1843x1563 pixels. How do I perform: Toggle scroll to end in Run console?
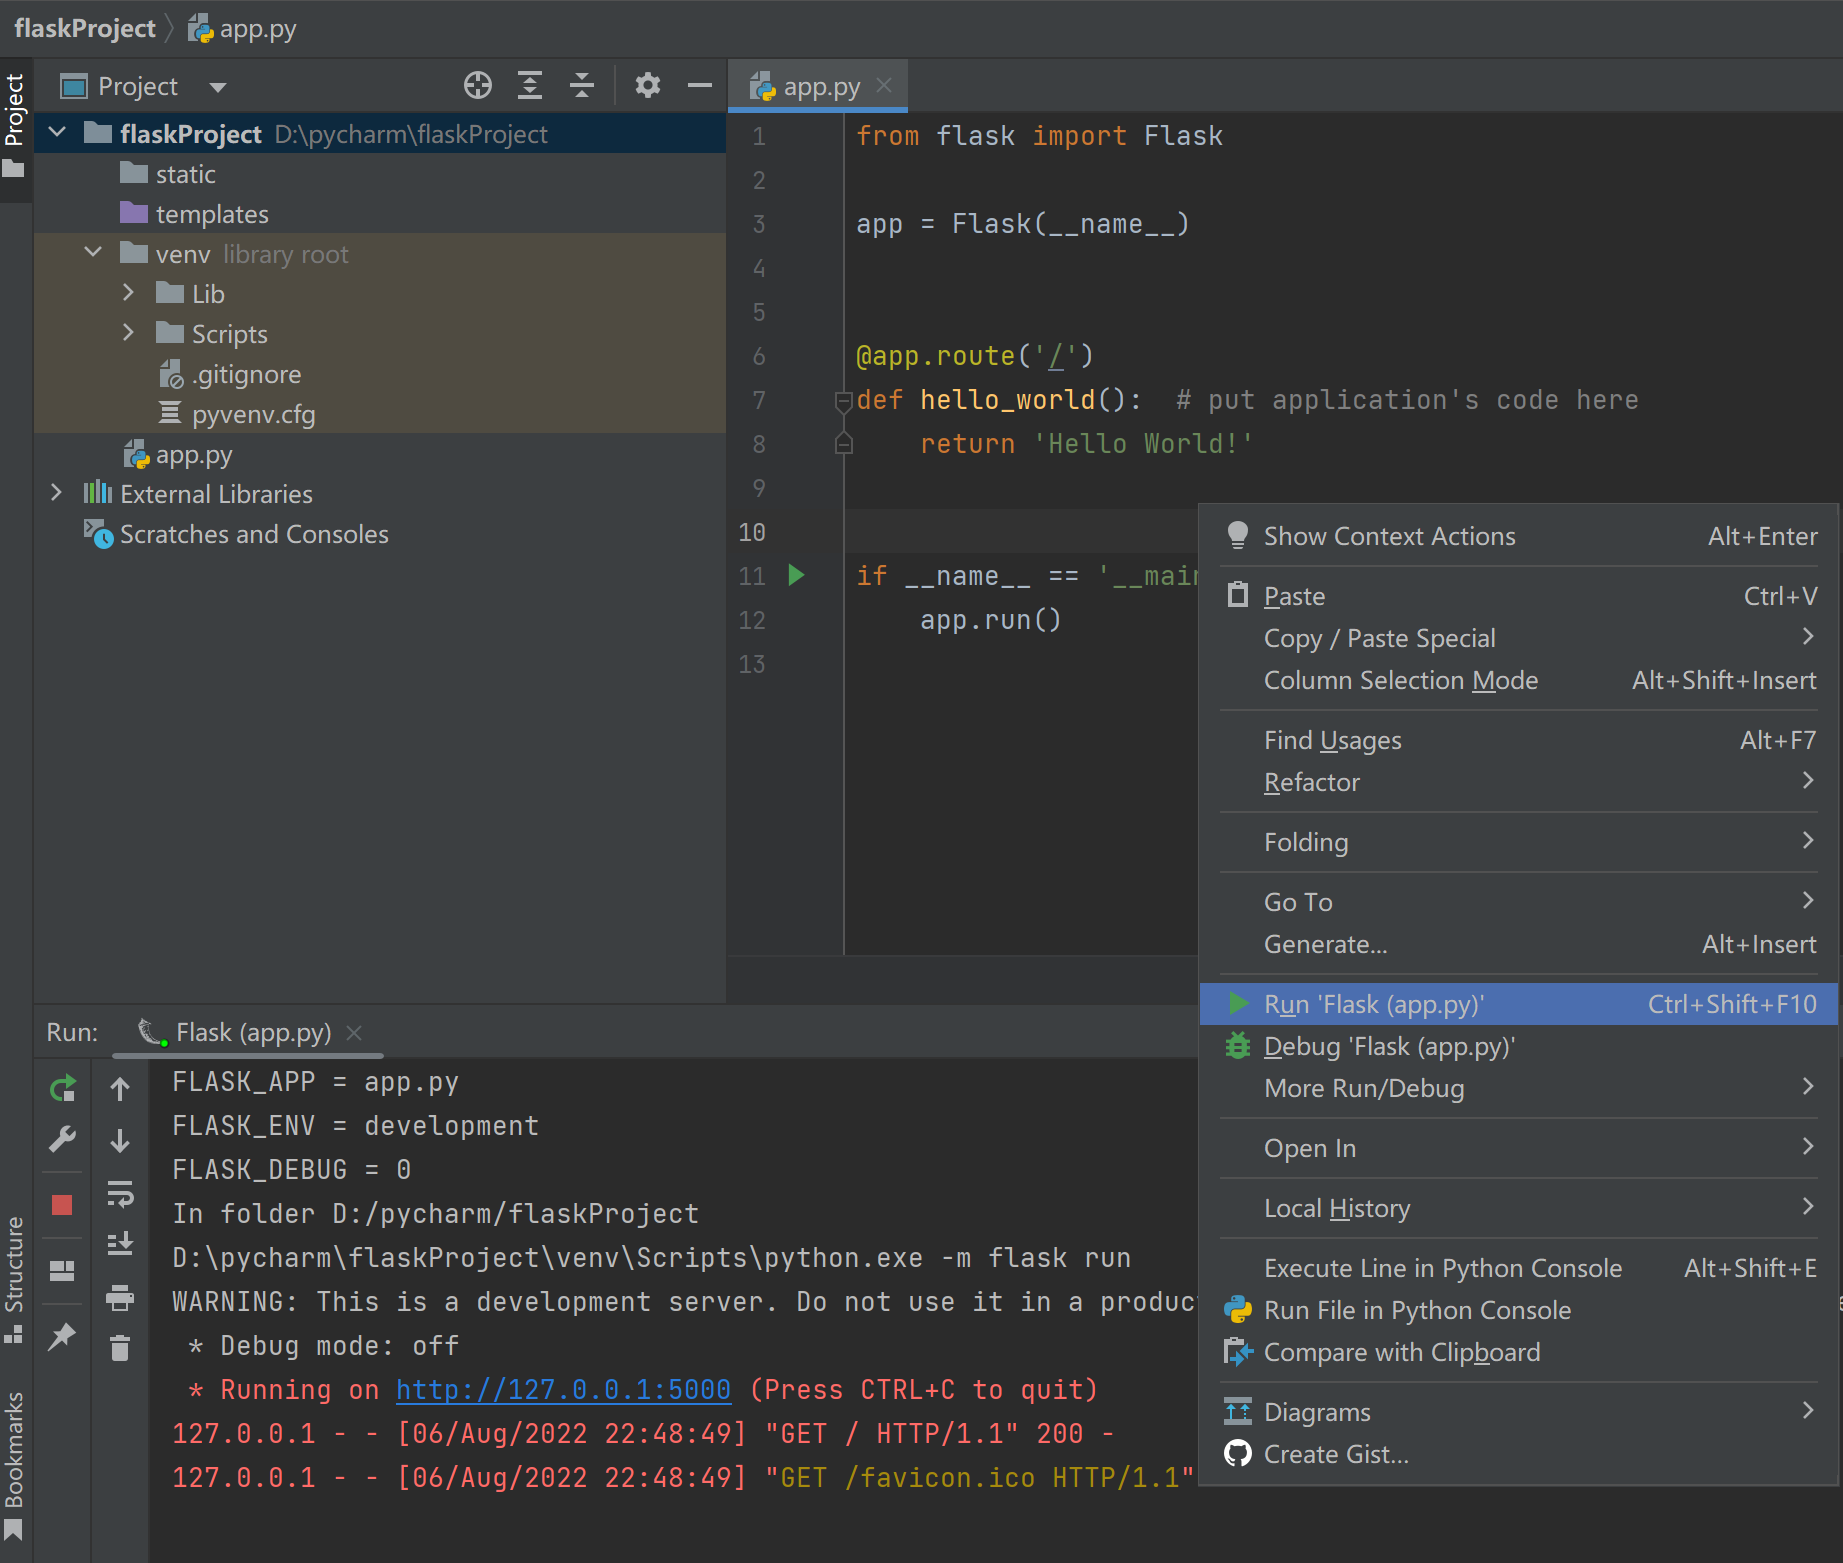[x=120, y=1244]
